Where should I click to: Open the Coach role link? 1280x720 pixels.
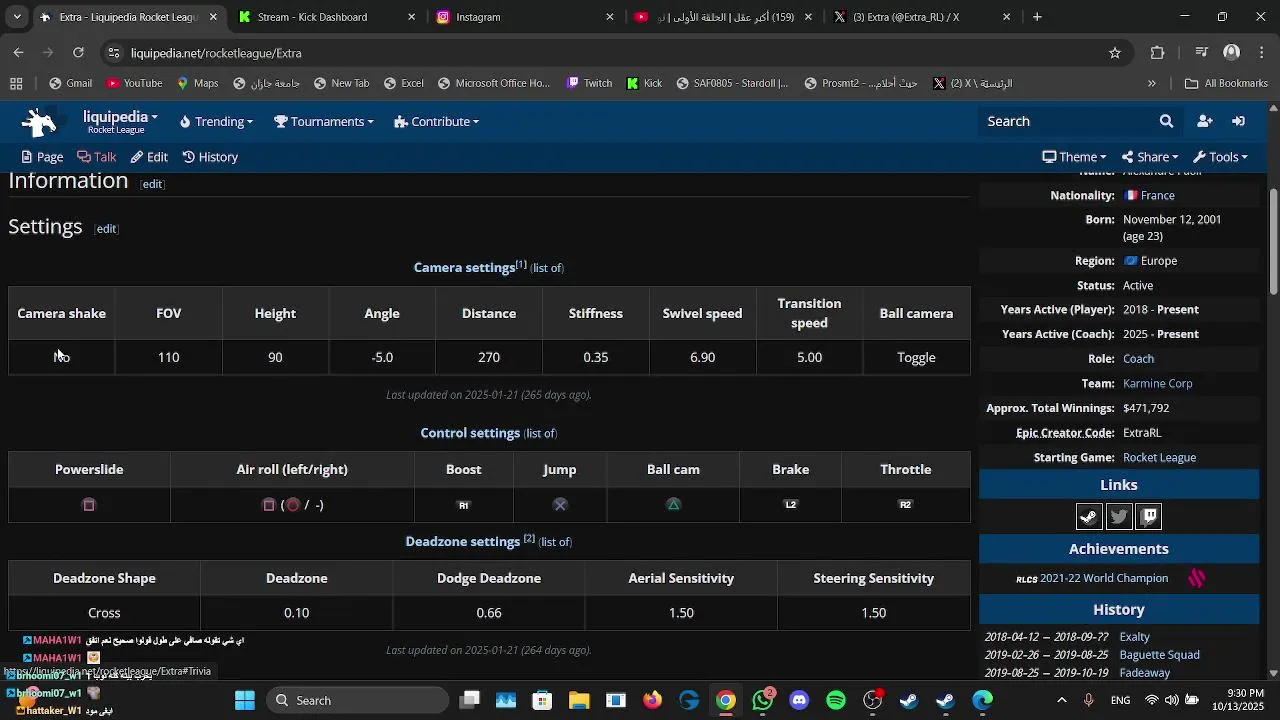point(1138,359)
